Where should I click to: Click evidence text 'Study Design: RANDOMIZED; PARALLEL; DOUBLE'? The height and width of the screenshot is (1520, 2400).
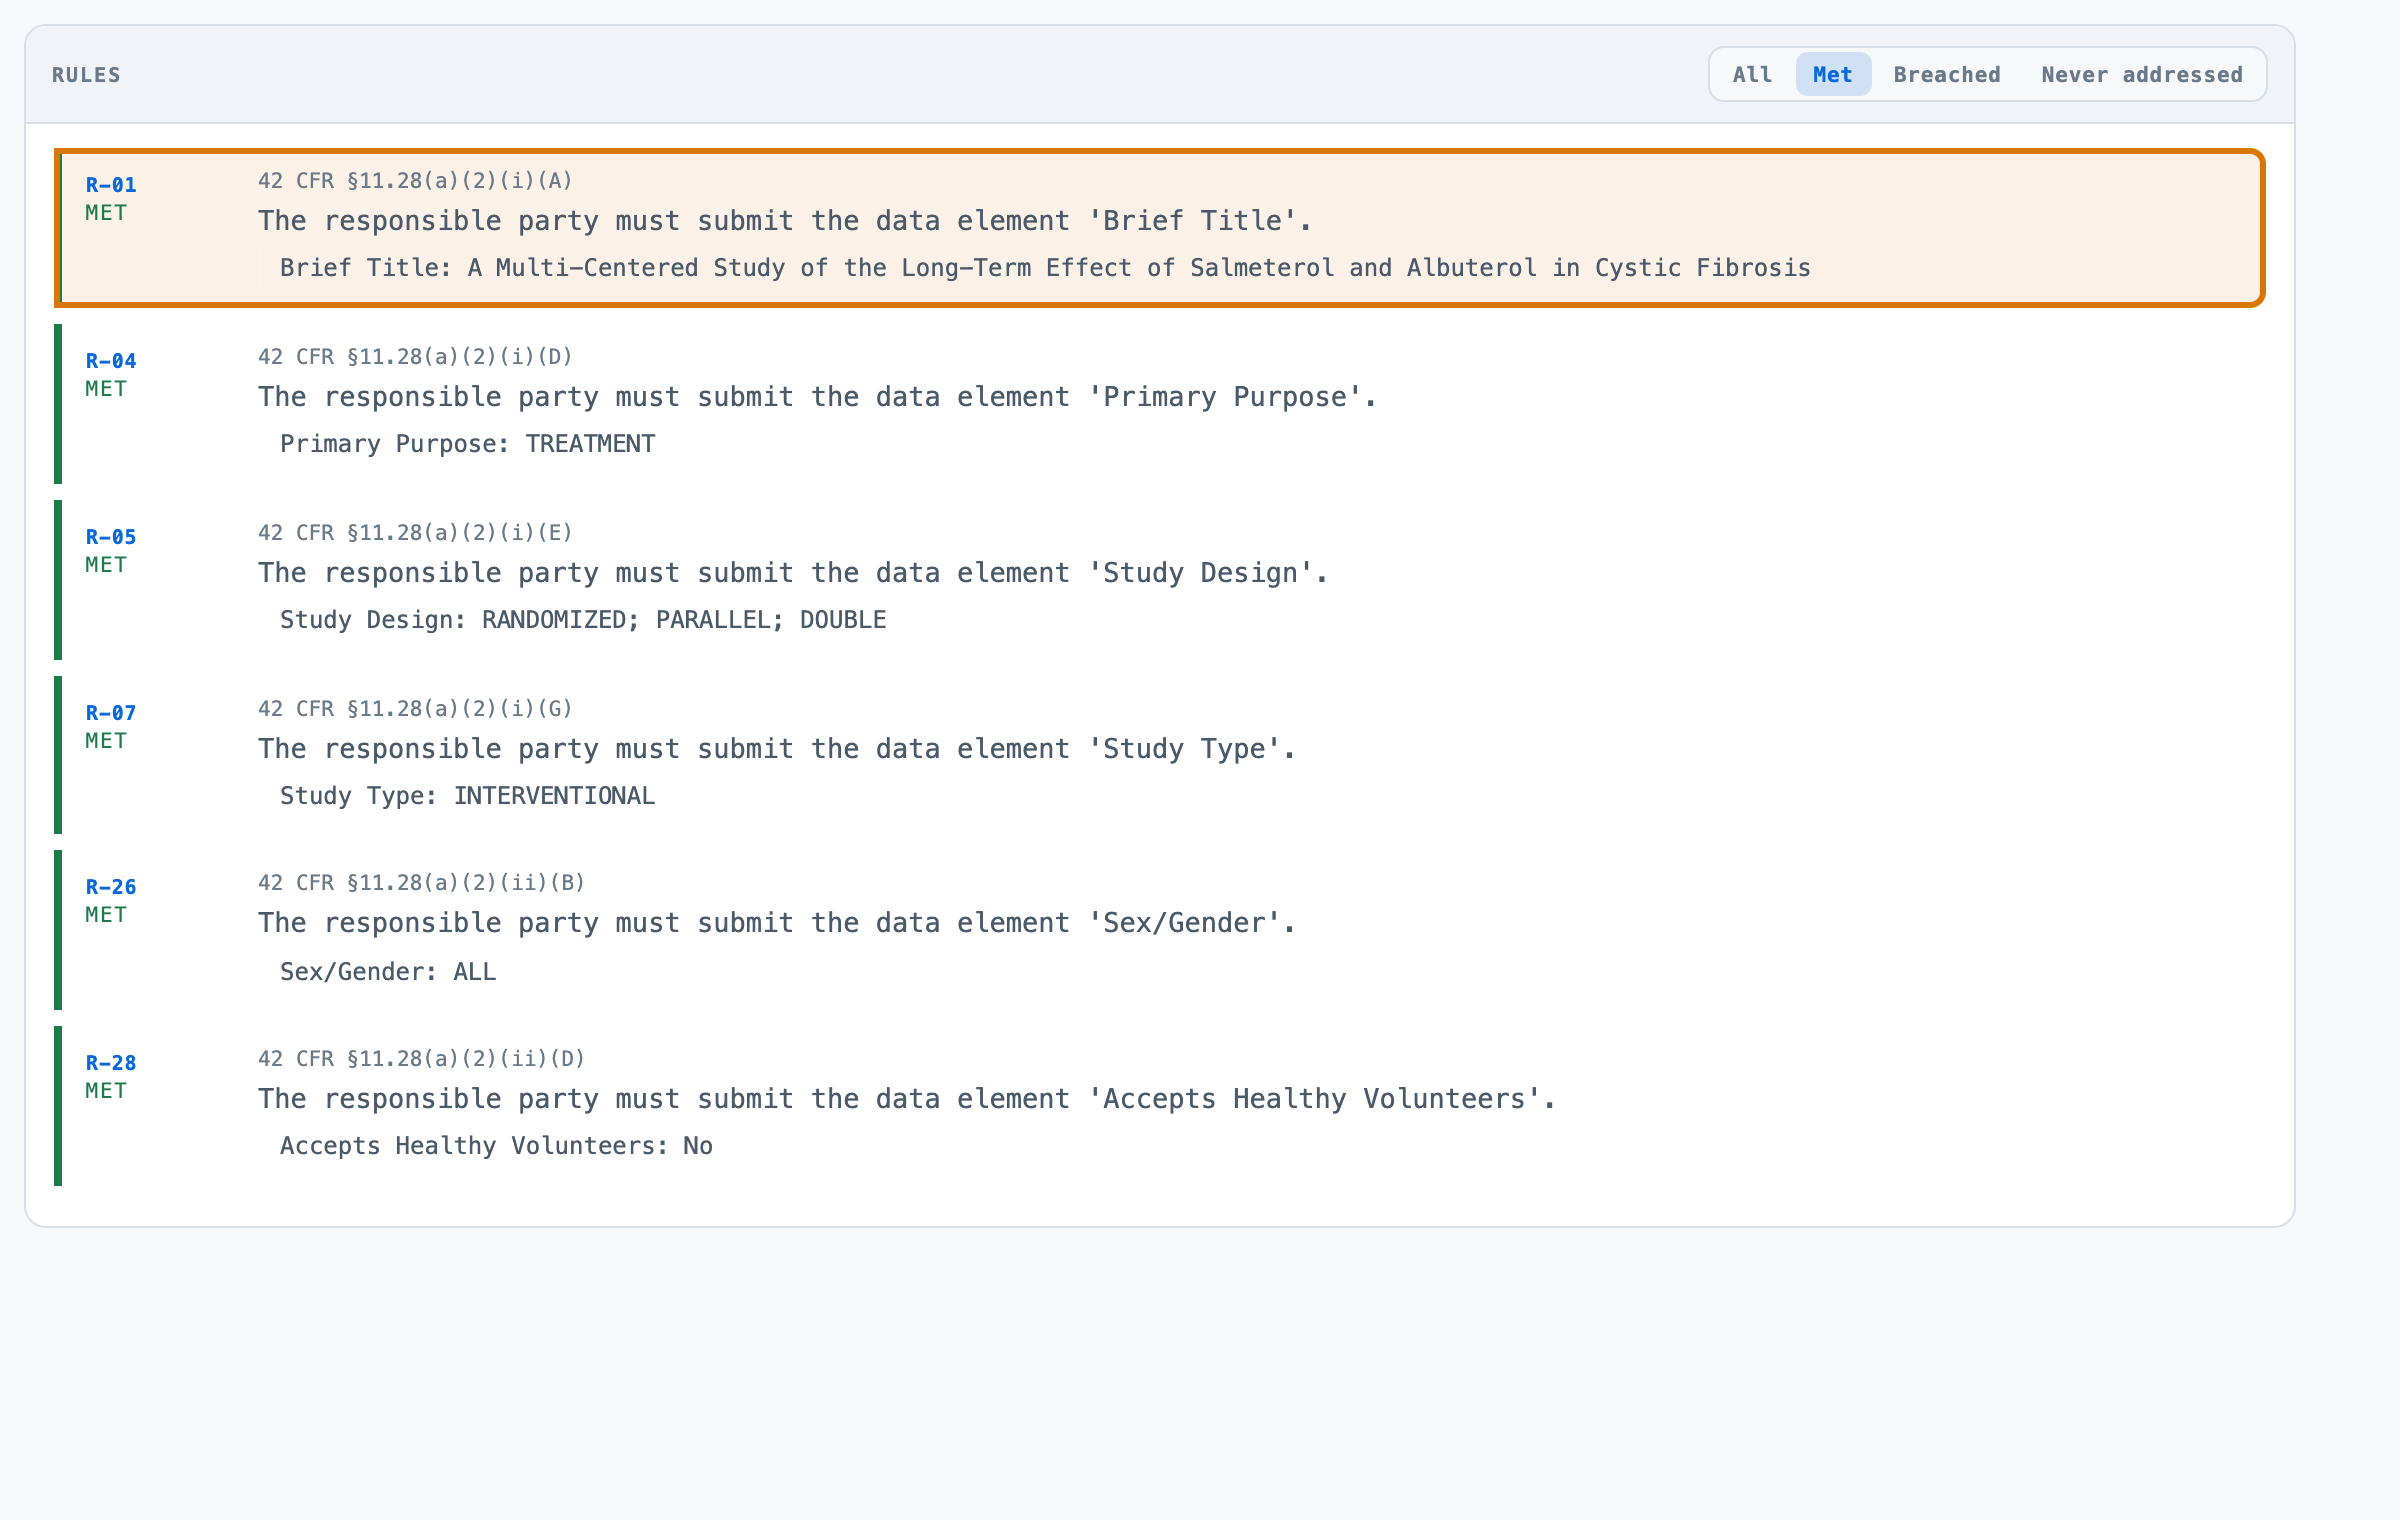583,620
